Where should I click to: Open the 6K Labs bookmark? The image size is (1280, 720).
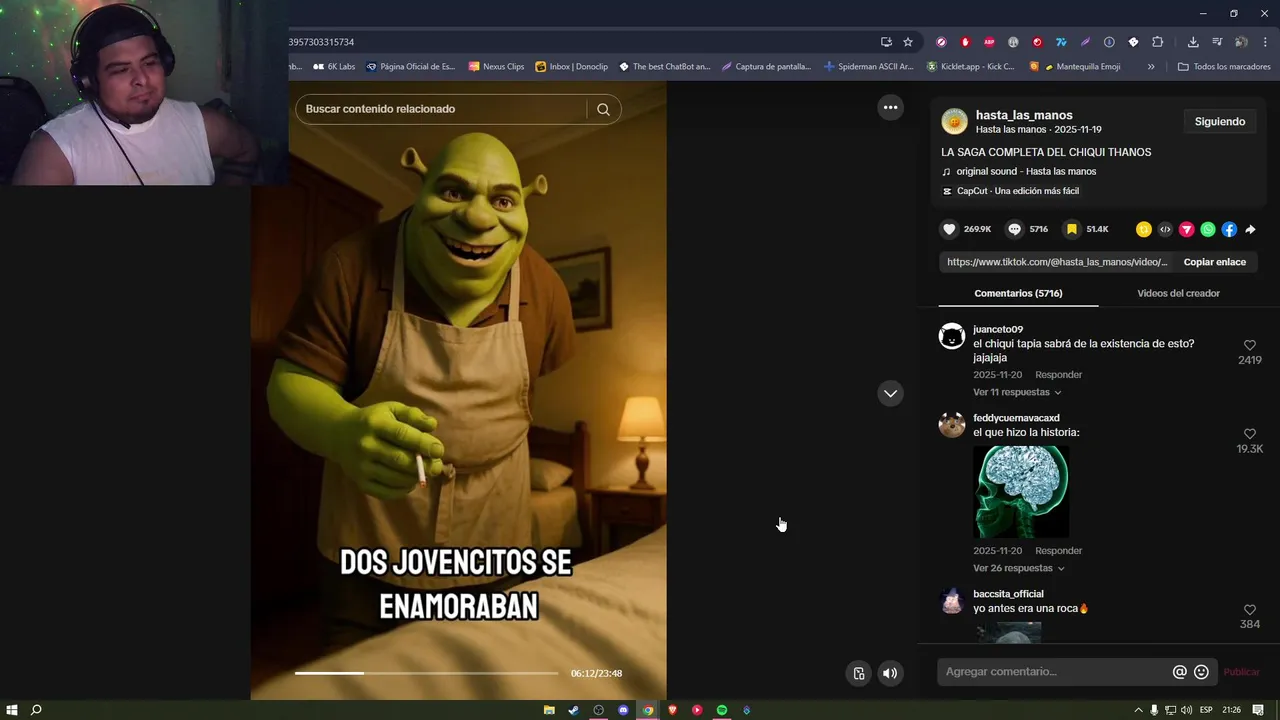334,67
